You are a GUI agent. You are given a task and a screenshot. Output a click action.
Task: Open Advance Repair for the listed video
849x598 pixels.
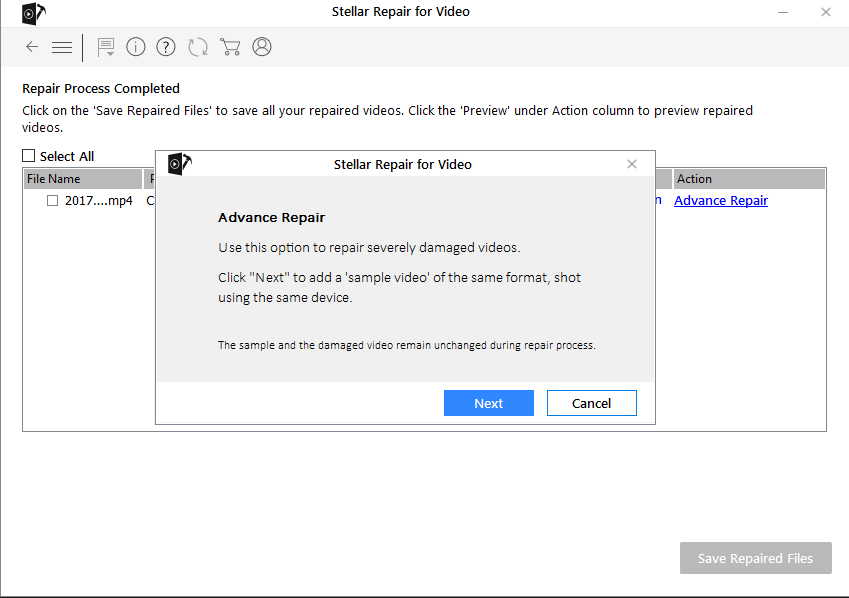[720, 200]
